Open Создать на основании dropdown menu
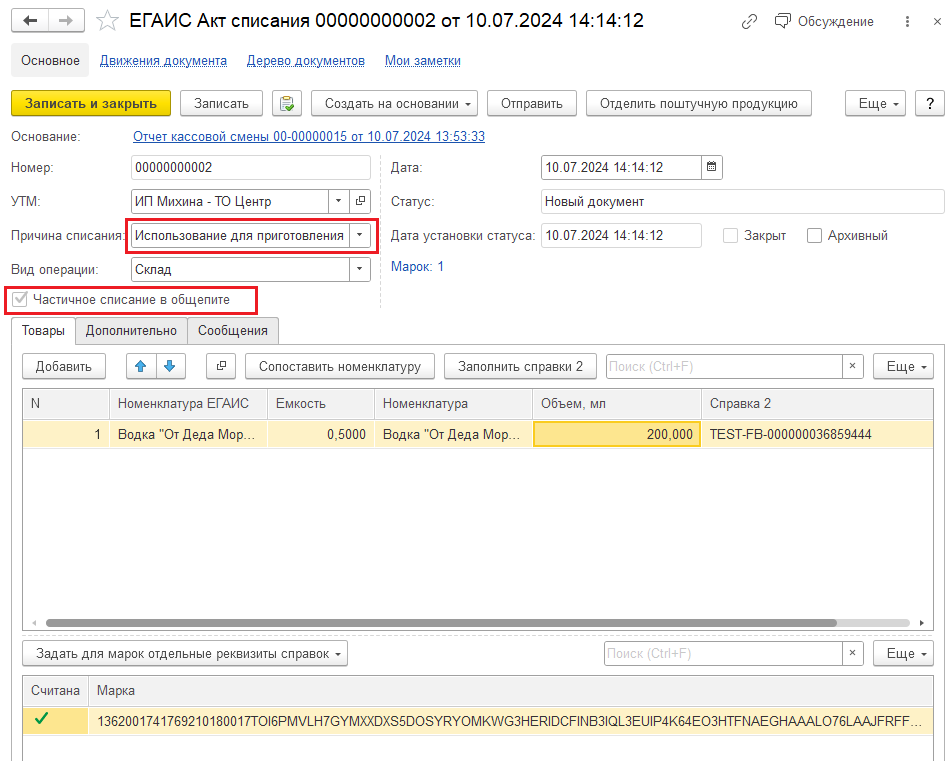 pos(394,103)
